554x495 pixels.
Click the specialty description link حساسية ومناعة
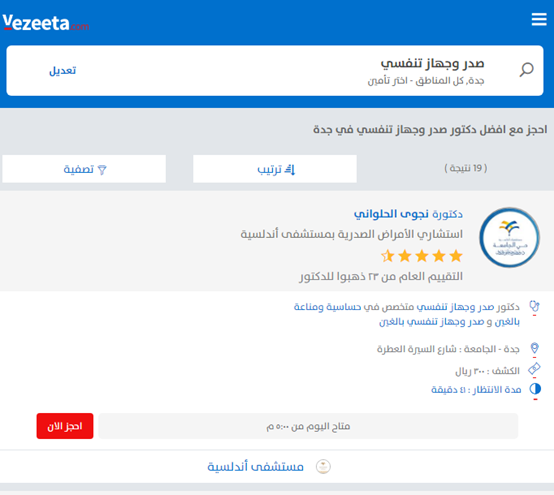pyautogui.click(x=406, y=314)
